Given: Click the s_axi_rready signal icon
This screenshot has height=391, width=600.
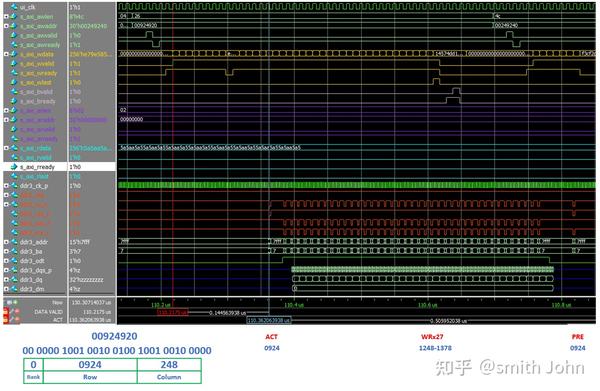Looking at the screenshot, I should click(x=14, y=167).
